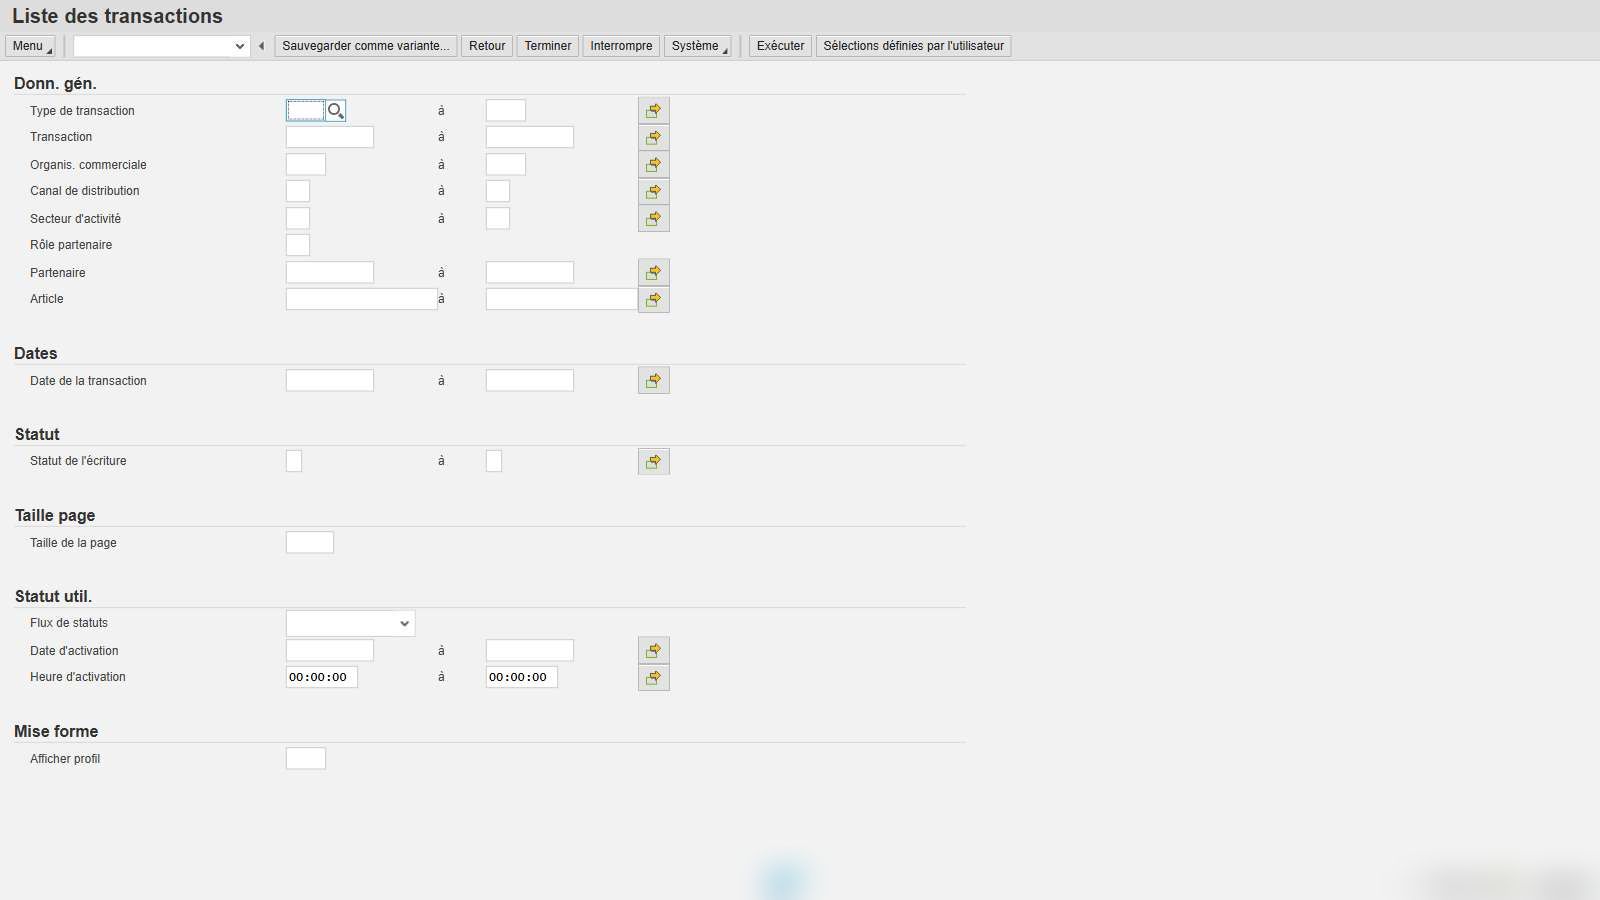The width and height of the screenshot is (1600, 900).
Task: Open Sélections définies par l'utilisateur
Action: tap(914, 46)
